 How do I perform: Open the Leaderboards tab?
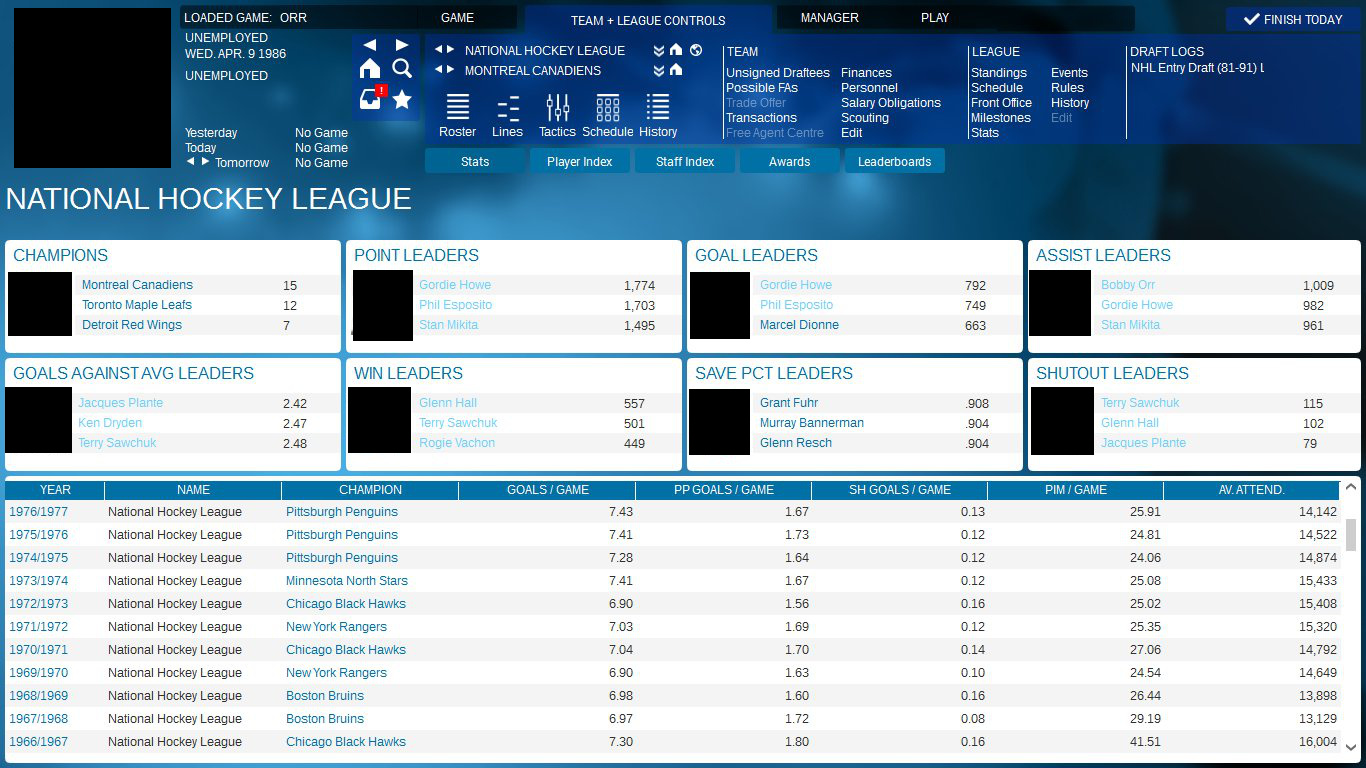click(895, 161)
